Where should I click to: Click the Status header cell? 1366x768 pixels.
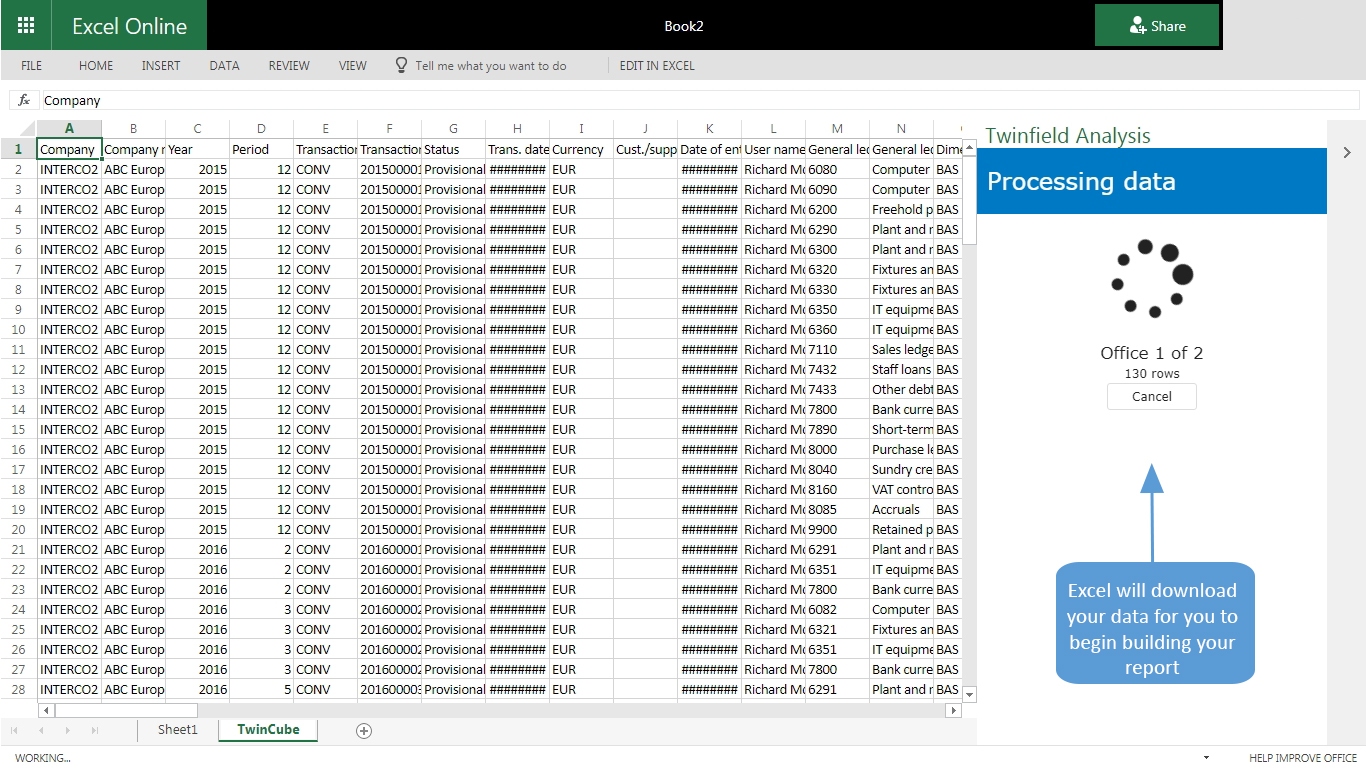point(453,149)
